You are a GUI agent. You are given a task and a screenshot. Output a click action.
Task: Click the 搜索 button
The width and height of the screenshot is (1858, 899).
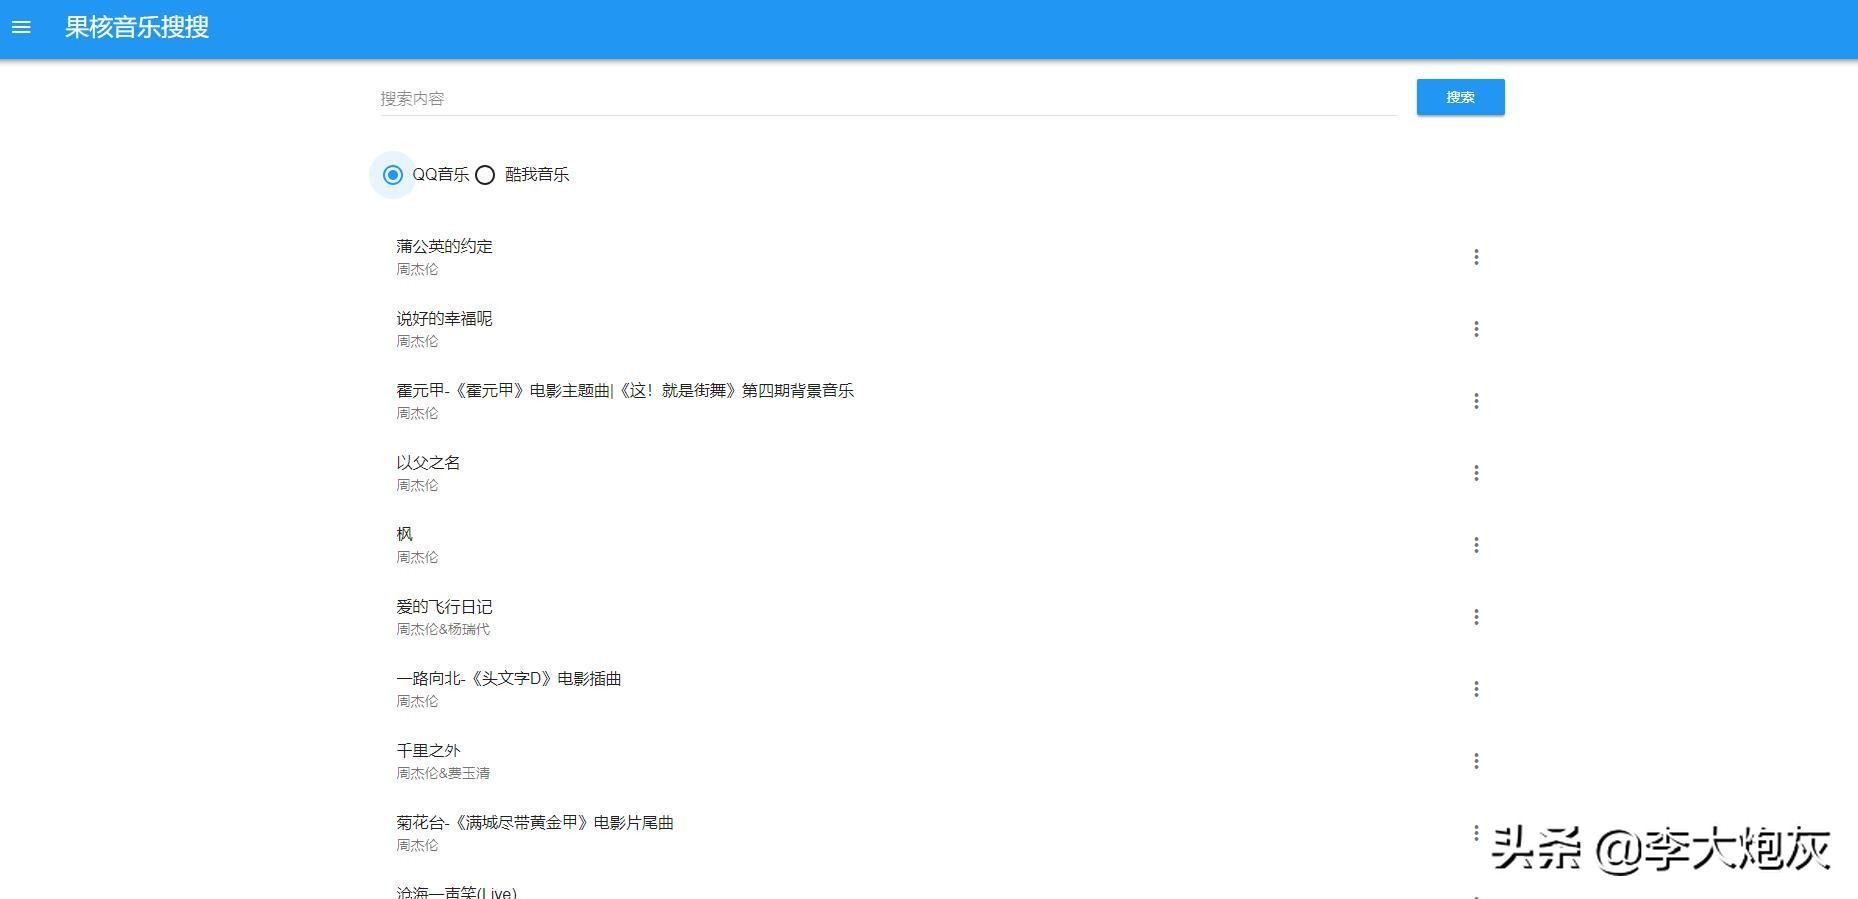(x=1460, y=97)
